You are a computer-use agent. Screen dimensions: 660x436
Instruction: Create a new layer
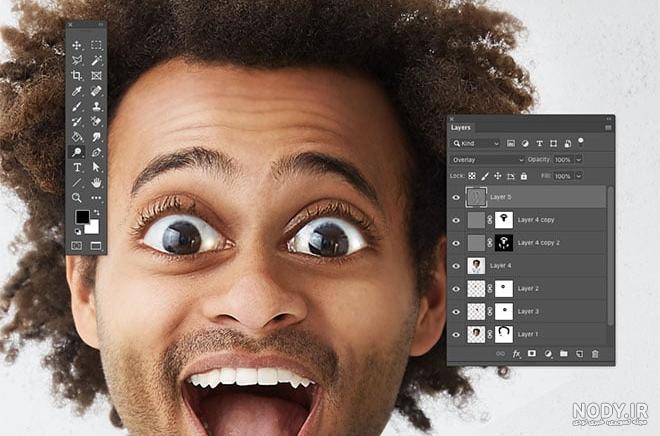point(580,354)
